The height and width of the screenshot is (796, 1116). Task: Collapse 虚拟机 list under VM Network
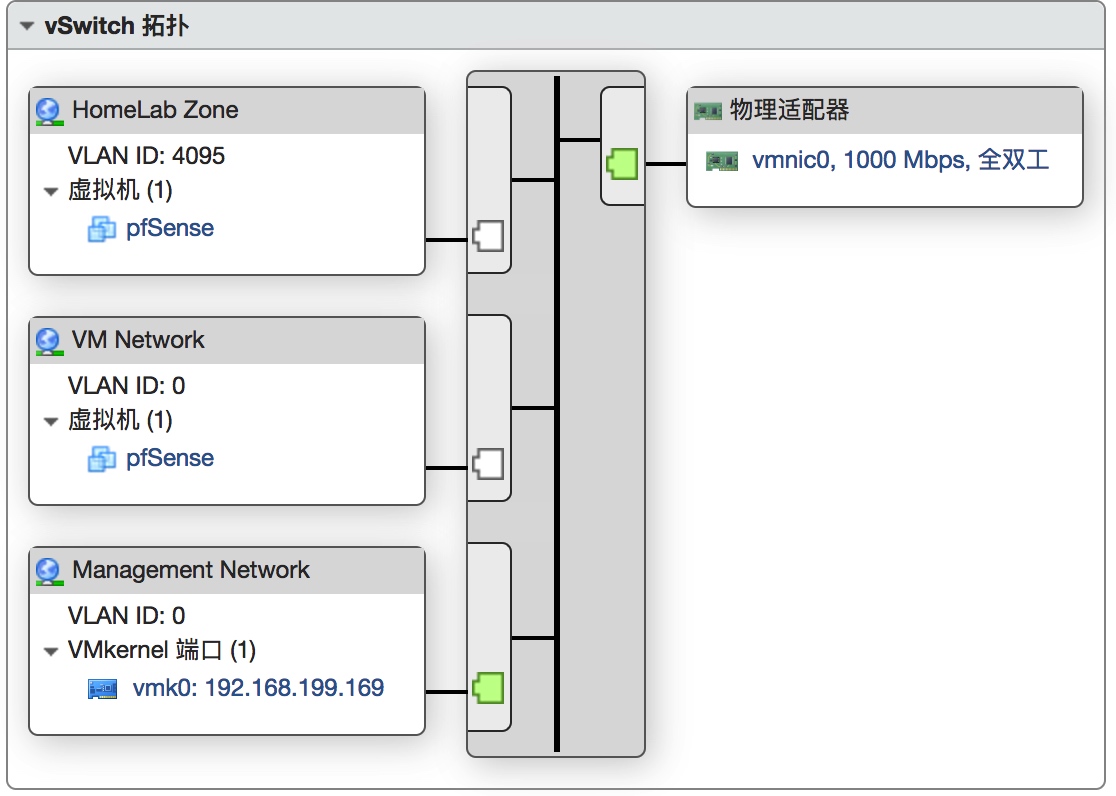51,422
